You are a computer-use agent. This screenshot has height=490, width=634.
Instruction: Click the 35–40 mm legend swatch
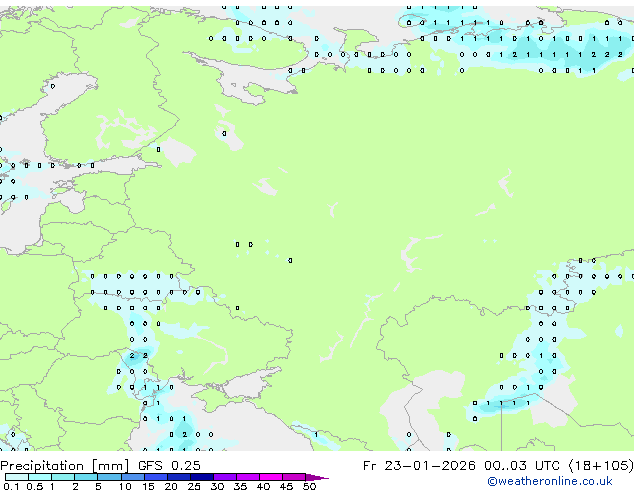pos(247,477)
